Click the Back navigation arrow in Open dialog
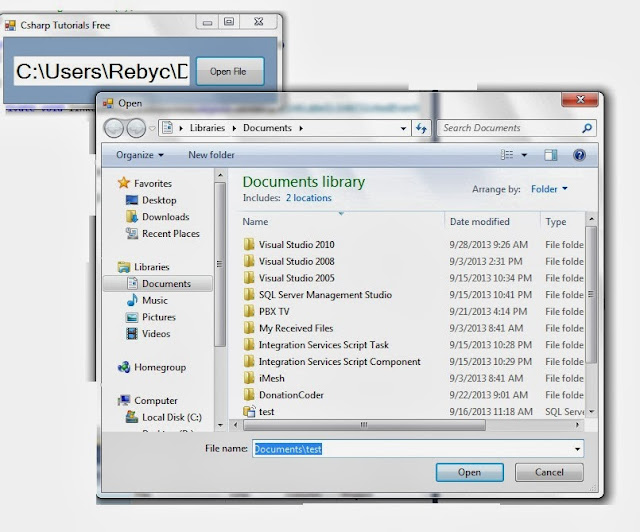 coord(113,128)
